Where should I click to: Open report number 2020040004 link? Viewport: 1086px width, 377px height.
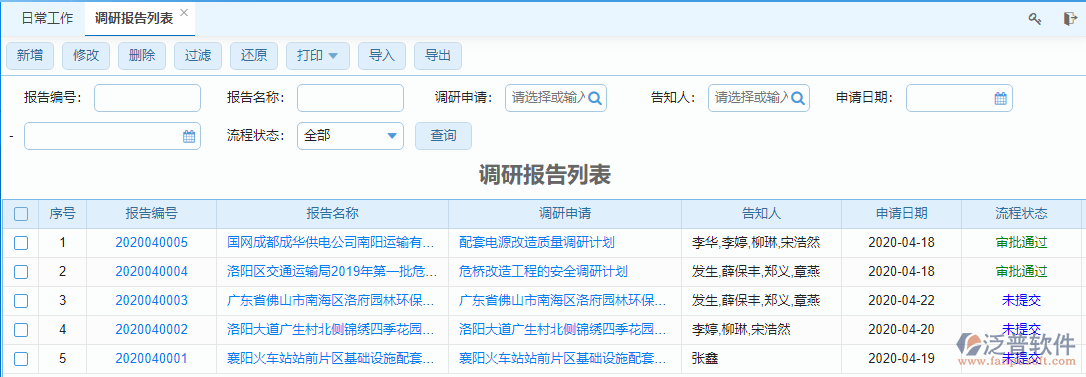(152, 272)
